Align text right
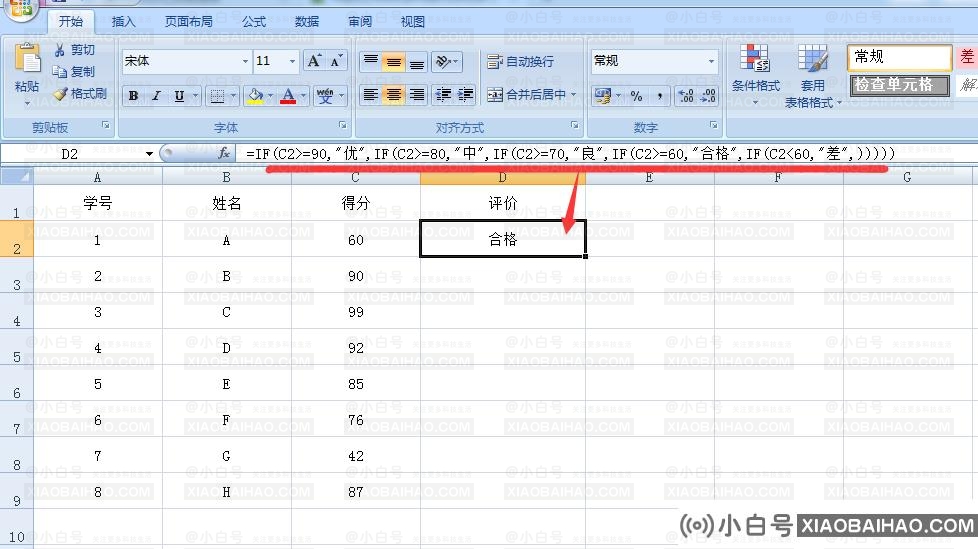 click(417, 95)
